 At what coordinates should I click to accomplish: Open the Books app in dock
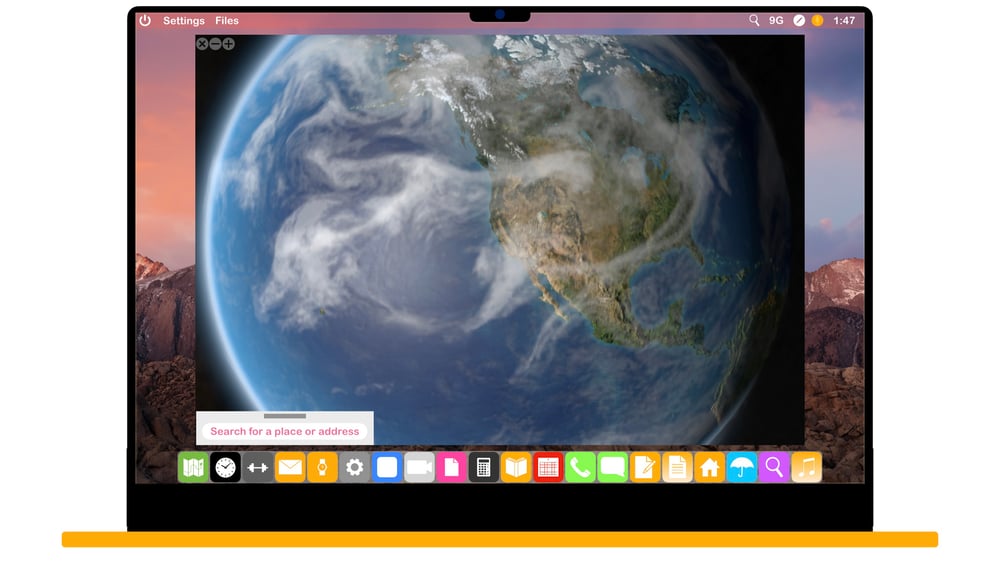click(x=516, y=468)
